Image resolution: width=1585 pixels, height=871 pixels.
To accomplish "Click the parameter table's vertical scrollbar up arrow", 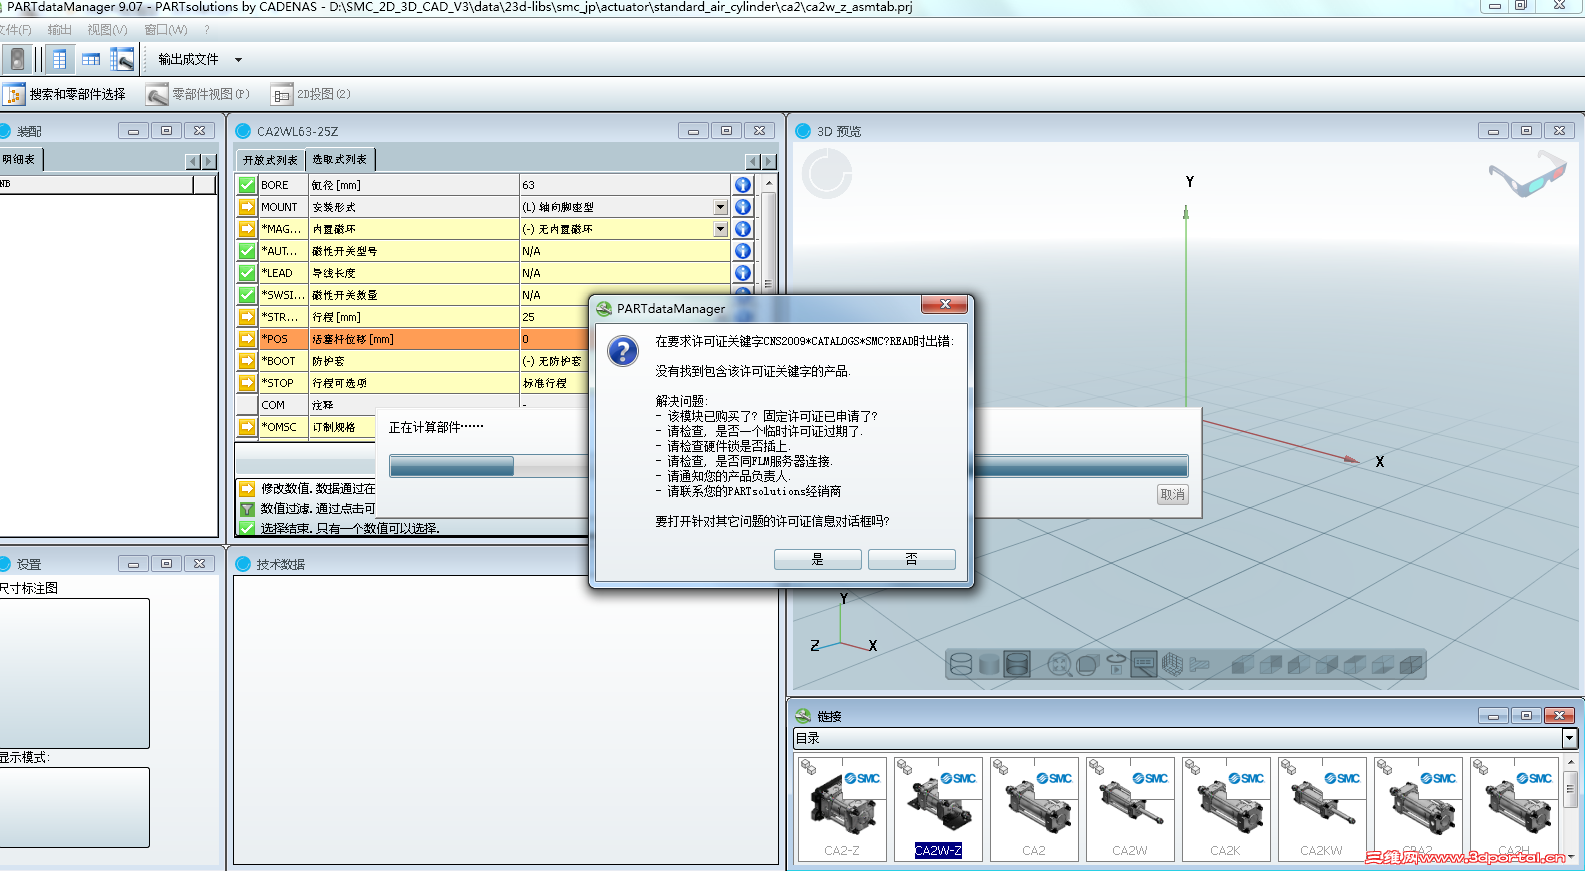I will [x=768, y=184].
